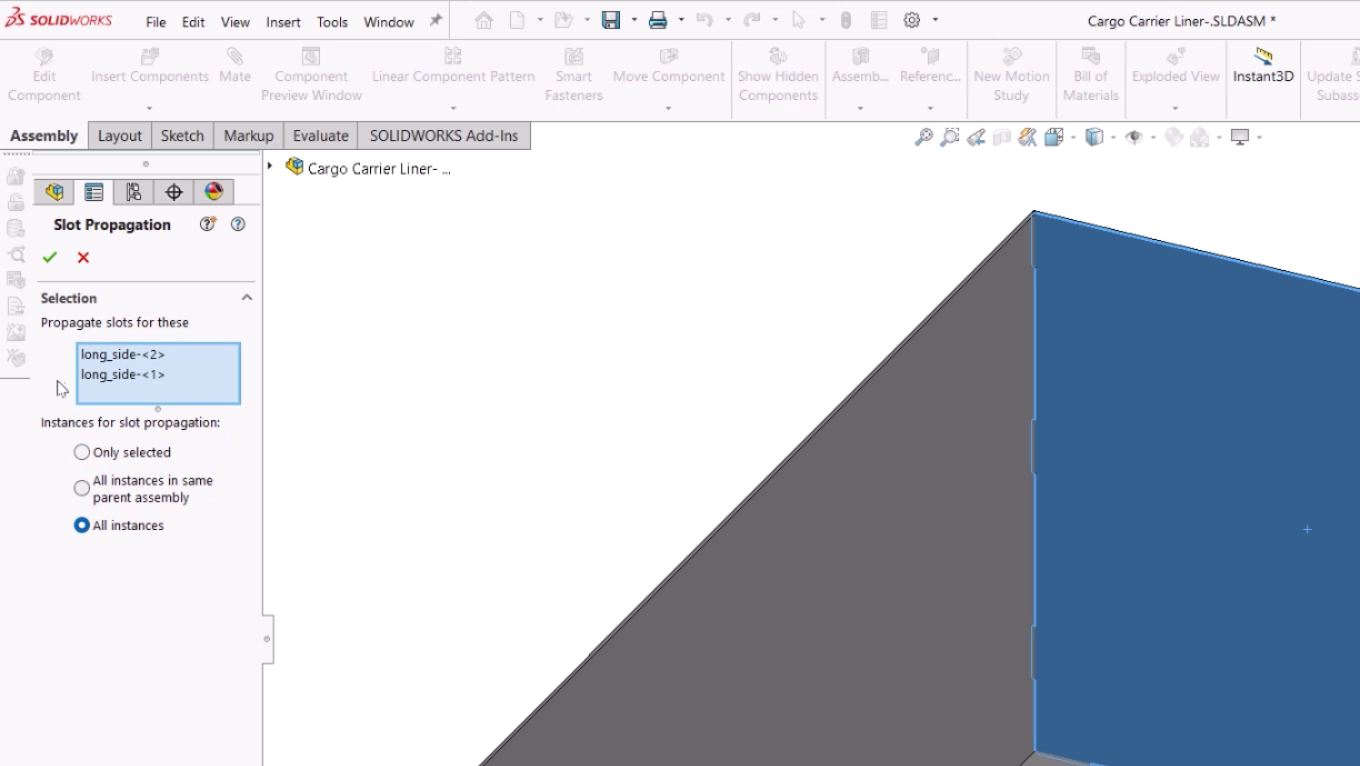Activate the Zoom to Area tool

point(949,137)
